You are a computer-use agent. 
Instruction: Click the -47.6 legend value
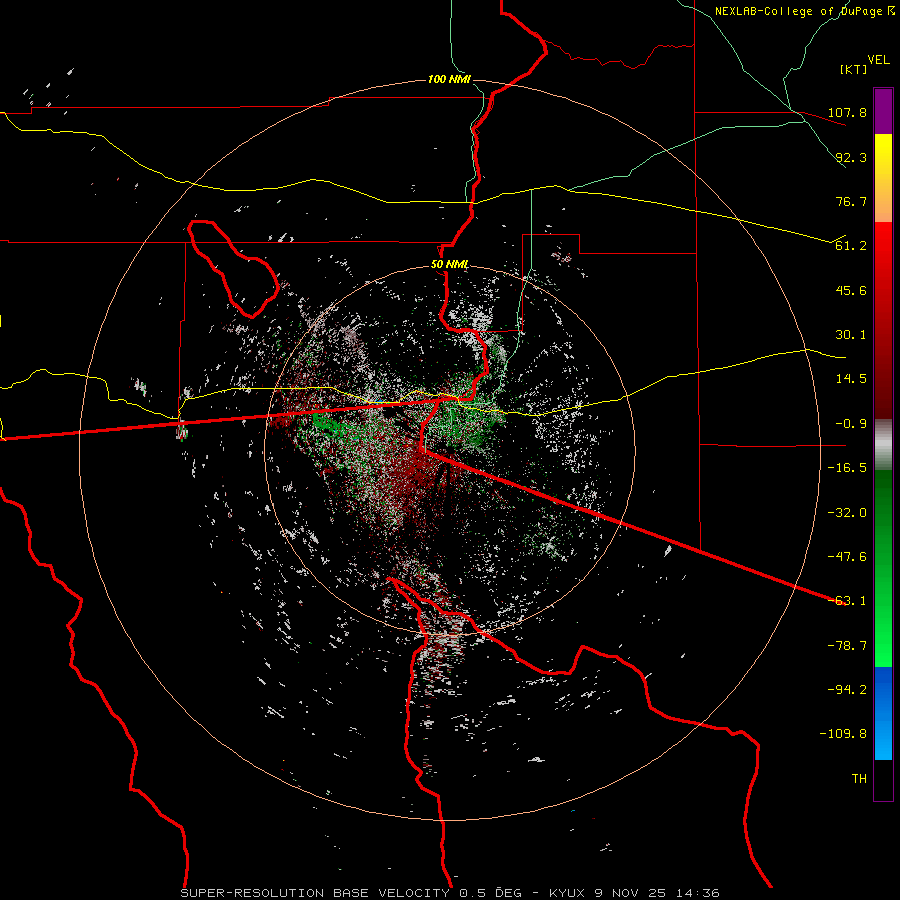pyautogui.click(x=847, y=557)
